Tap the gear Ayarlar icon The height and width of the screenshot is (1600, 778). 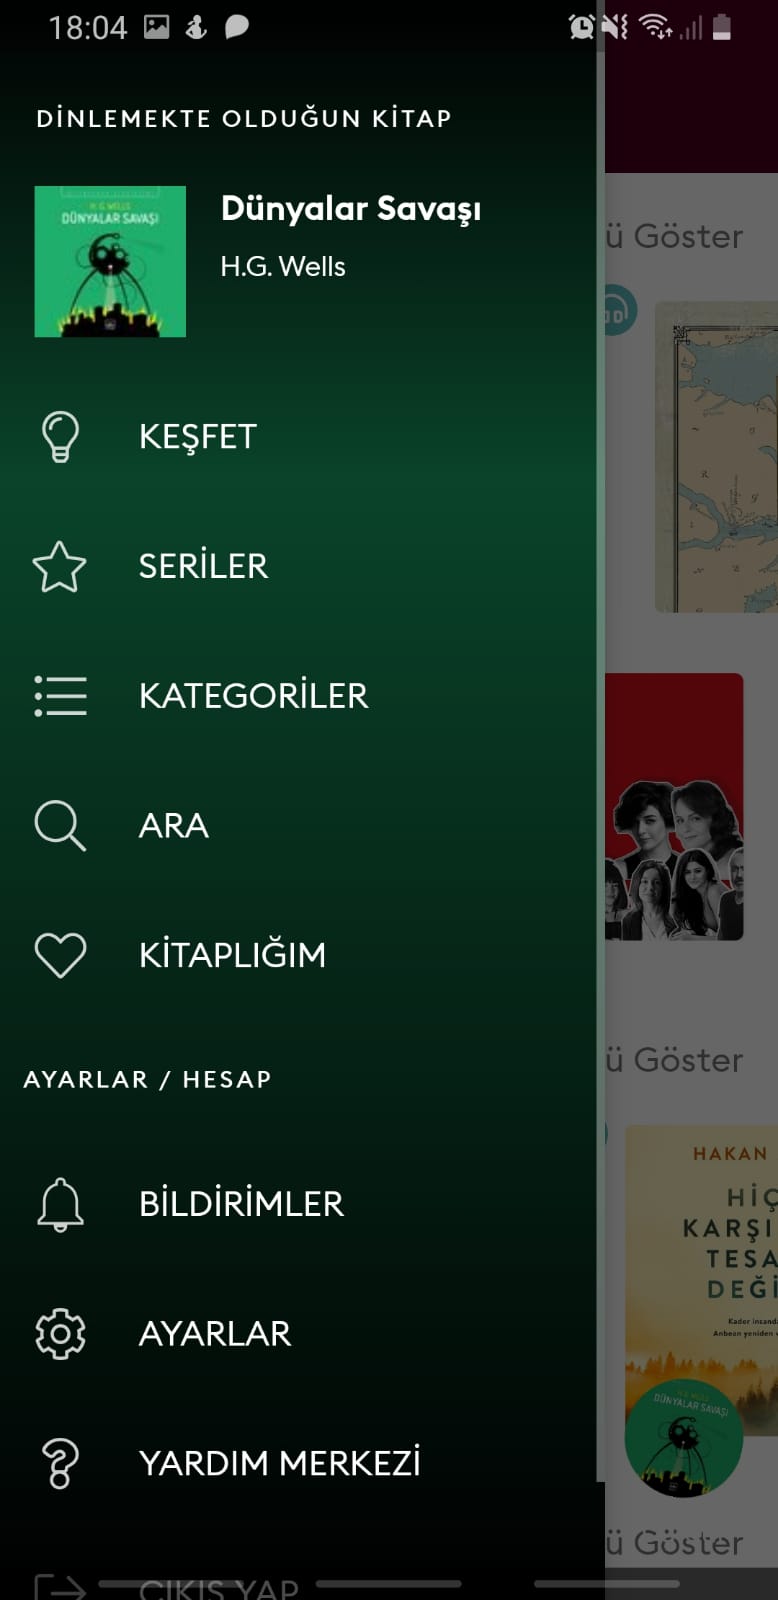click(x=60, y=1334)
